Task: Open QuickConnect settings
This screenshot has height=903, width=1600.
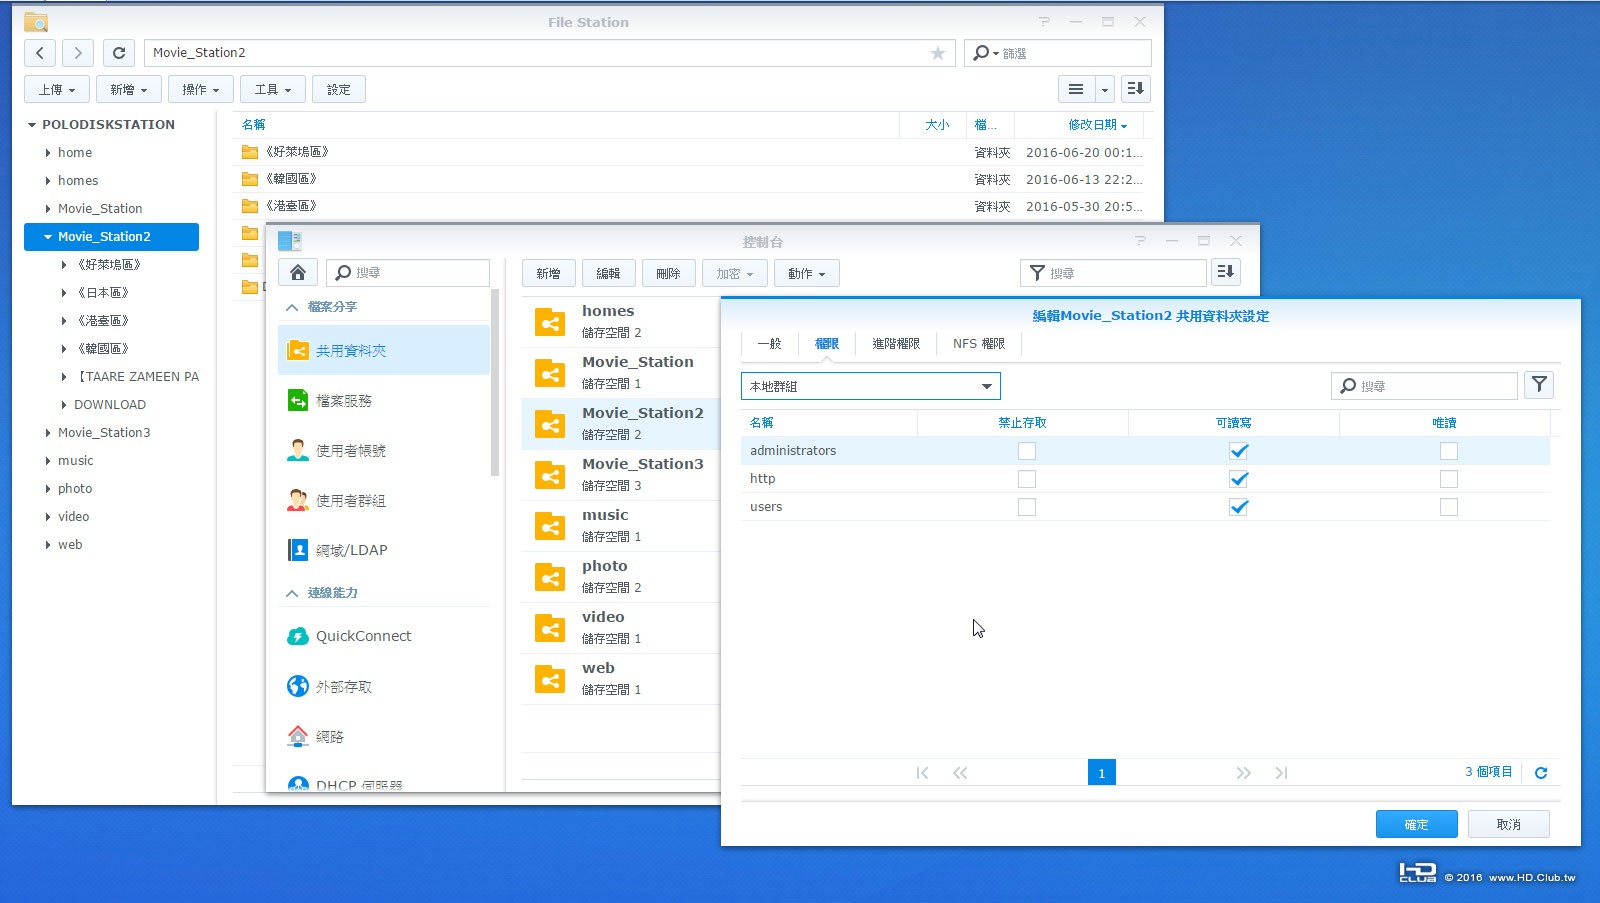Action: pyautogui.click(x=384, y=636)
